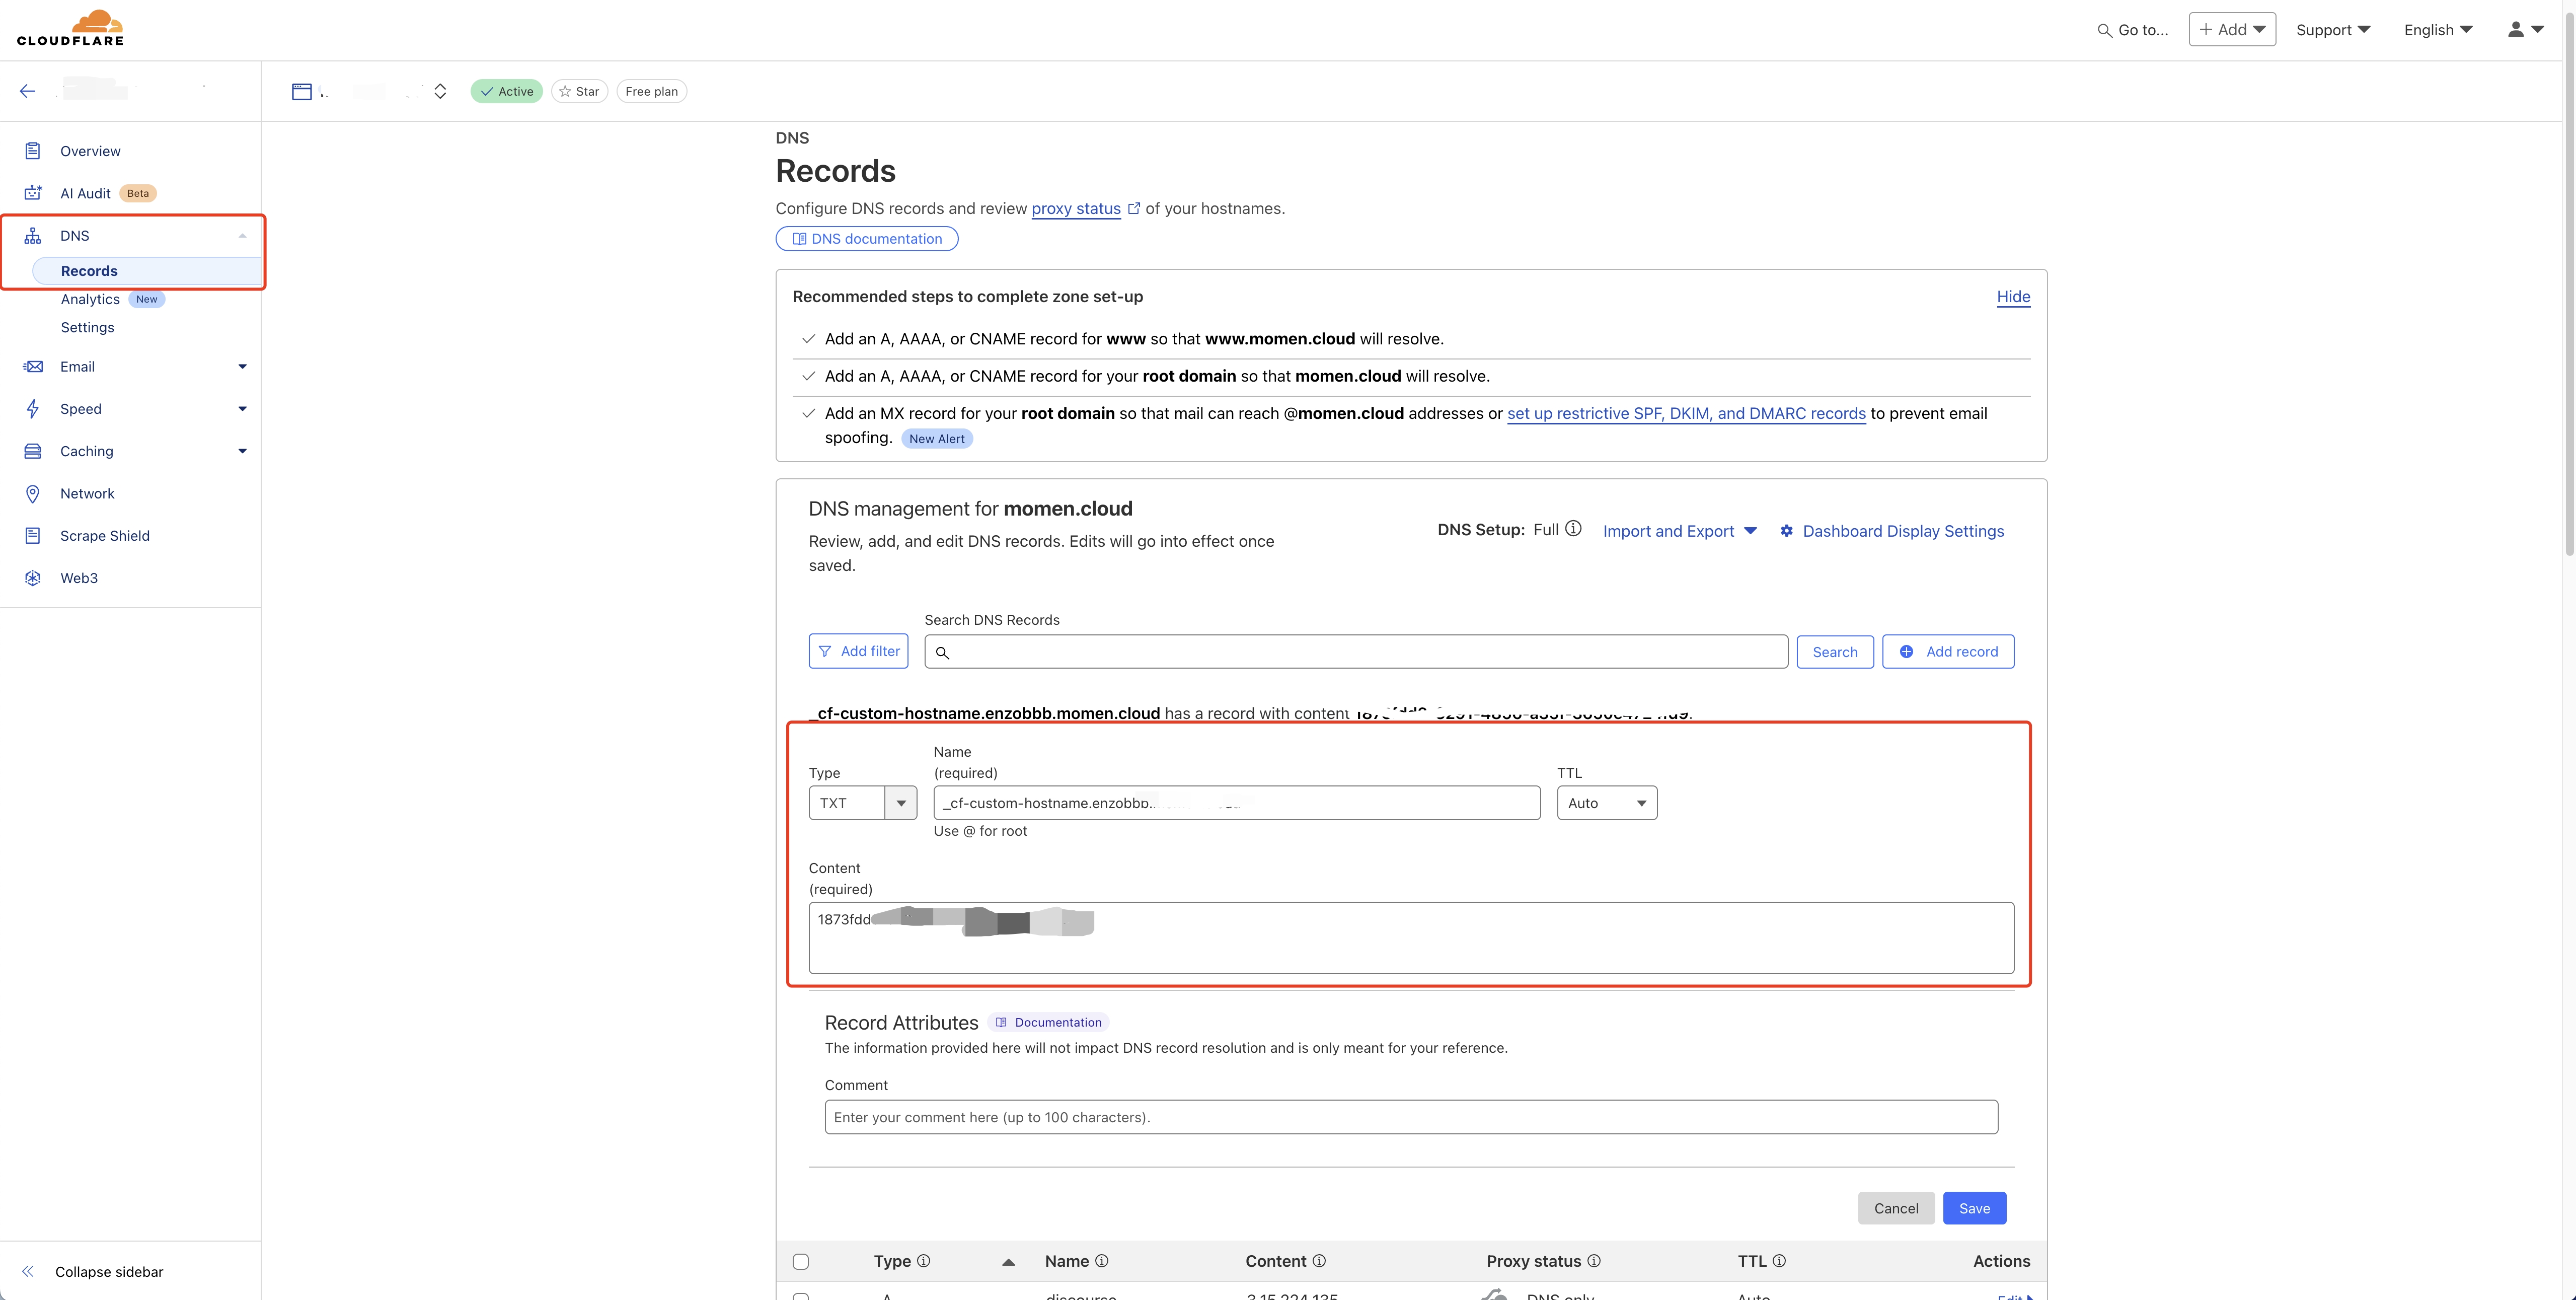Click the Speed lightning icon
2576x1300 pixels.
click(33, 409)
